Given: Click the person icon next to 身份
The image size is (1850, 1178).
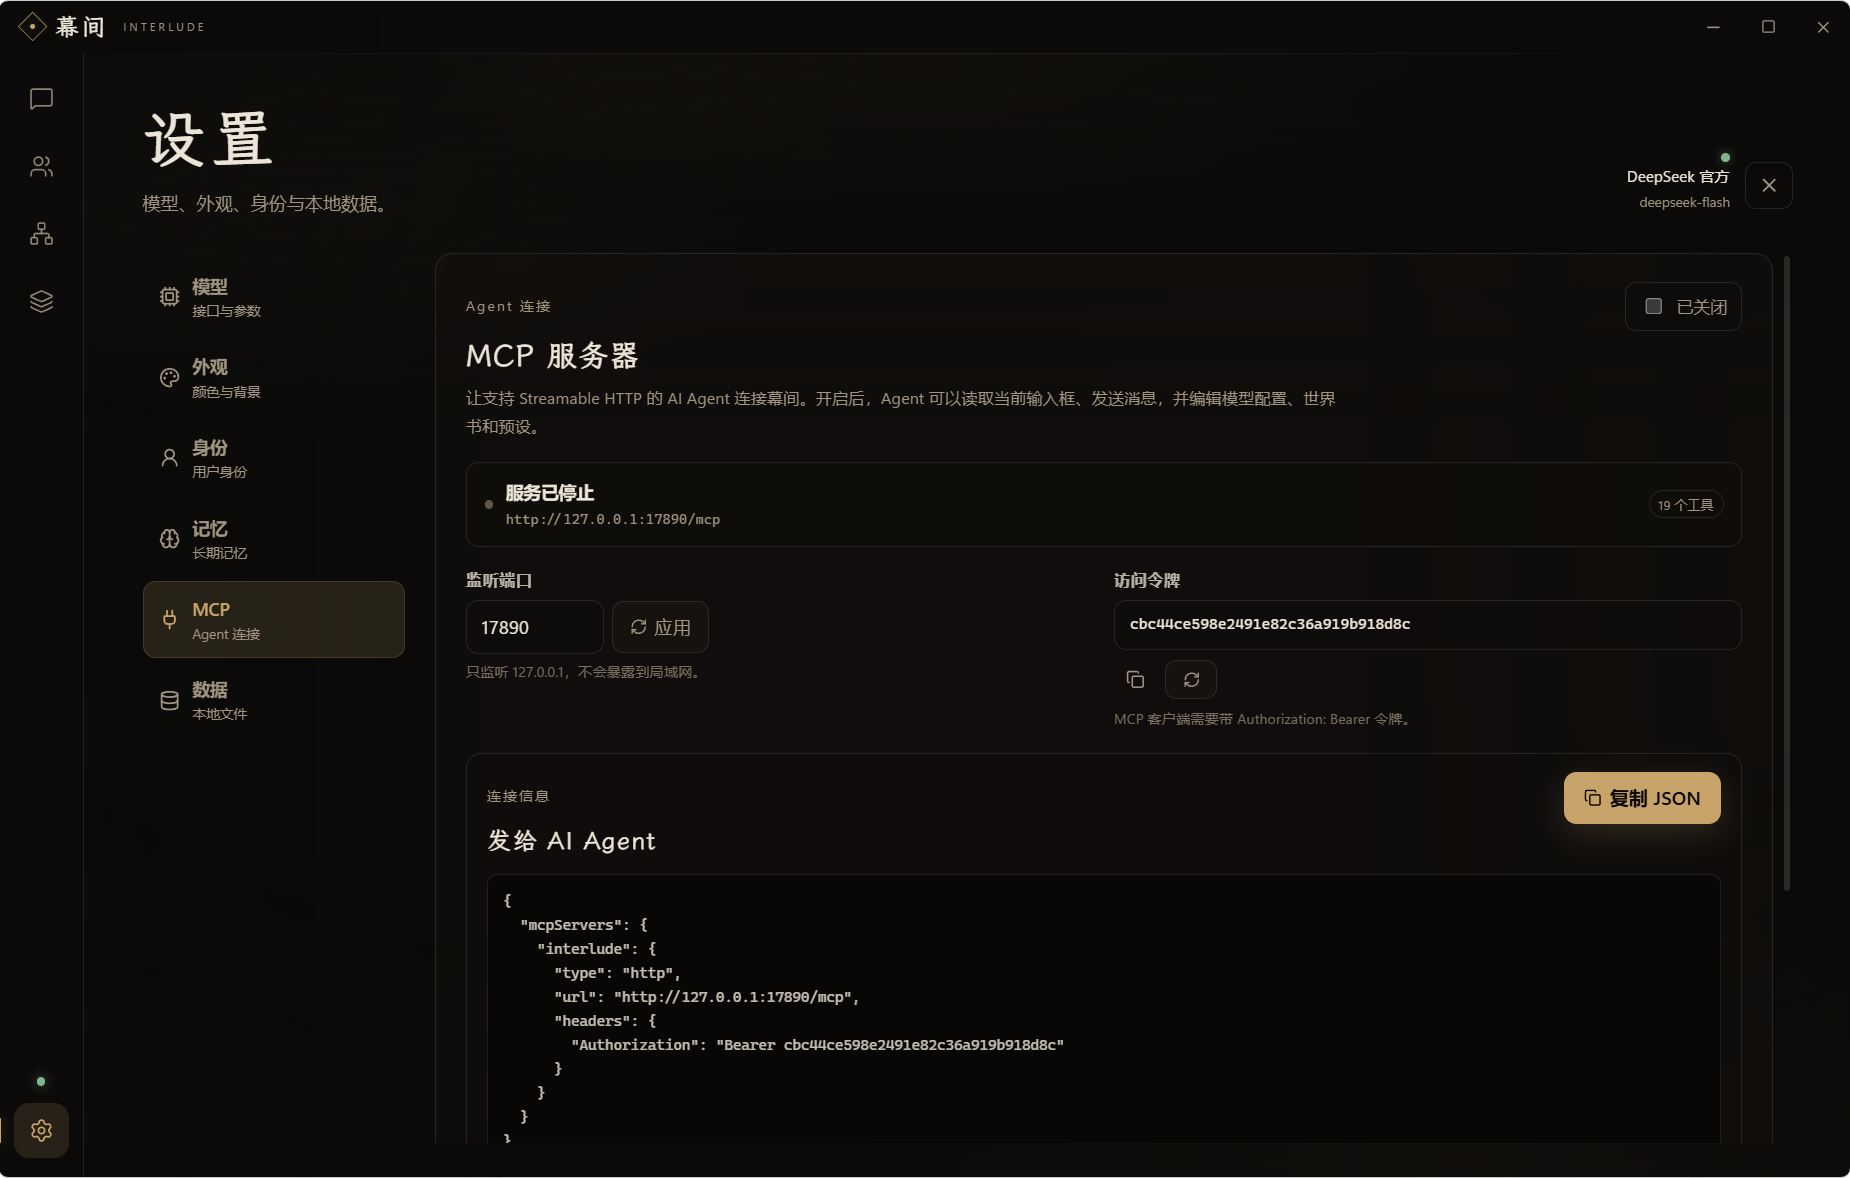Looking at the screenshot, I should point(170,458).
